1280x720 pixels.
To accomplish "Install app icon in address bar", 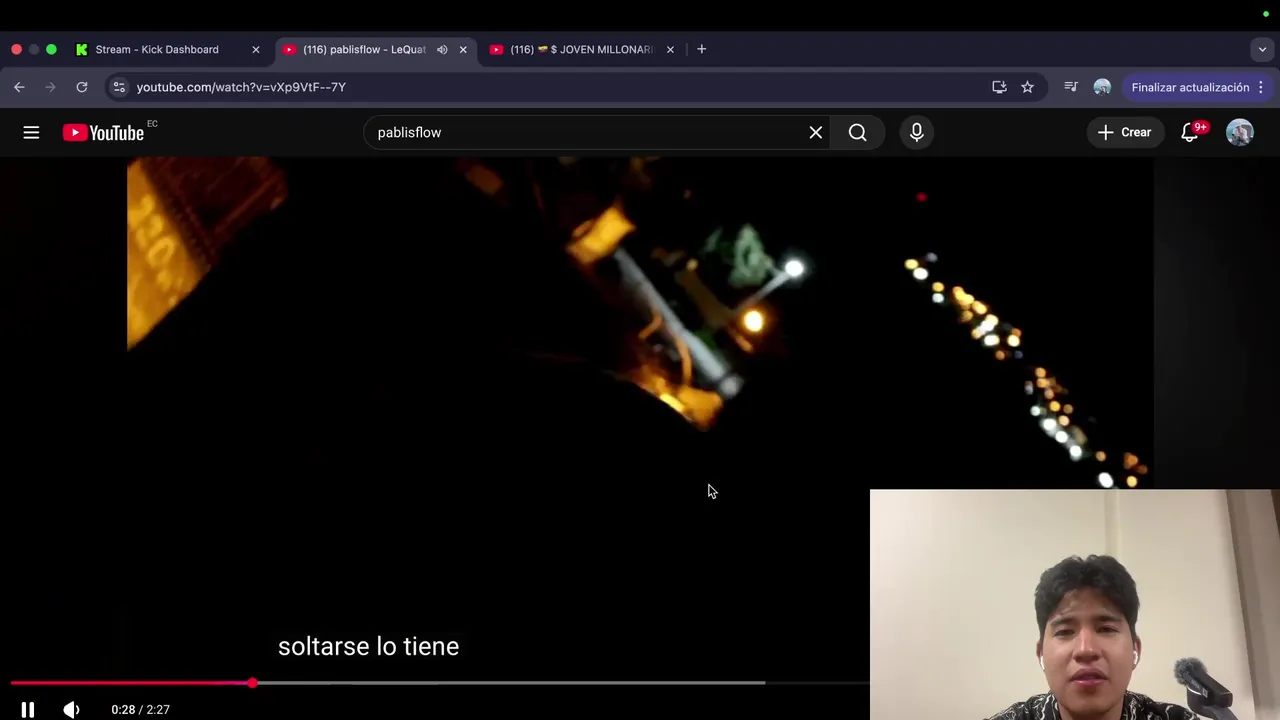I will 999,87.
